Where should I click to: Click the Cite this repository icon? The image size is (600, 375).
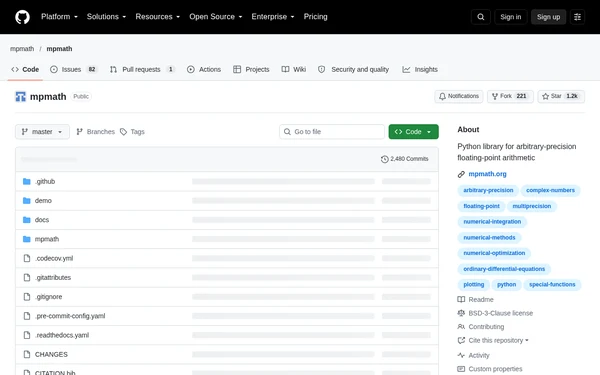coord(461,340)
